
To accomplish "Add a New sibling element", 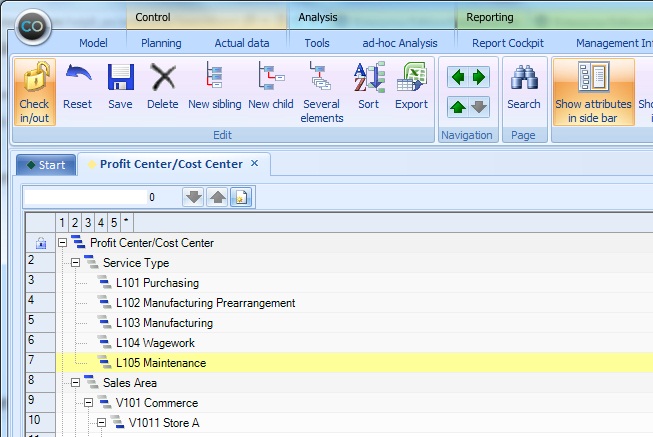I will [x=215, y=86].
